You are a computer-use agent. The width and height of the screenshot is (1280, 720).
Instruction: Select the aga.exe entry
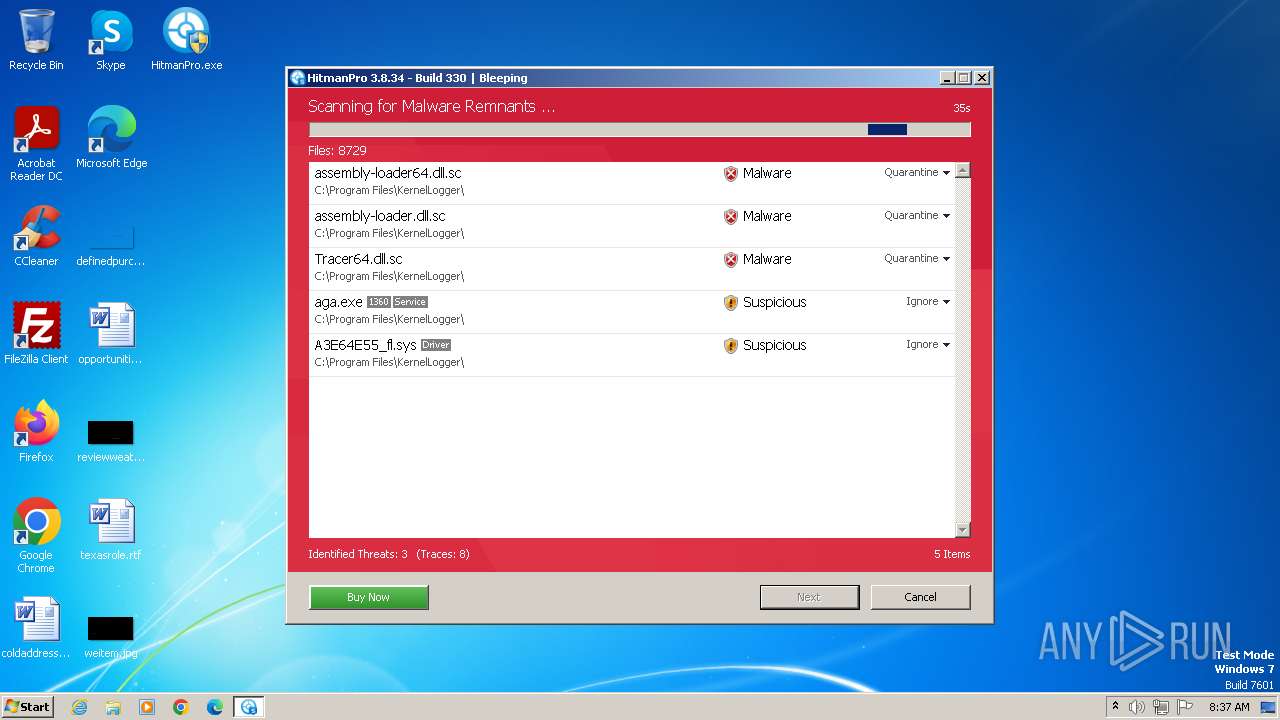coord(632,312)
